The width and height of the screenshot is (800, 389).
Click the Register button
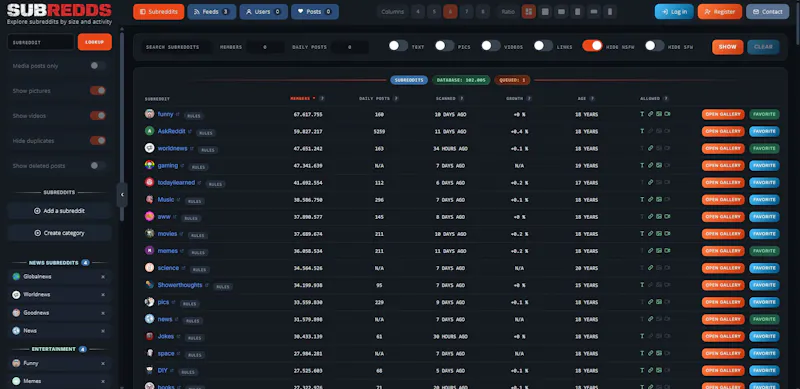click(x=720, y=11)
